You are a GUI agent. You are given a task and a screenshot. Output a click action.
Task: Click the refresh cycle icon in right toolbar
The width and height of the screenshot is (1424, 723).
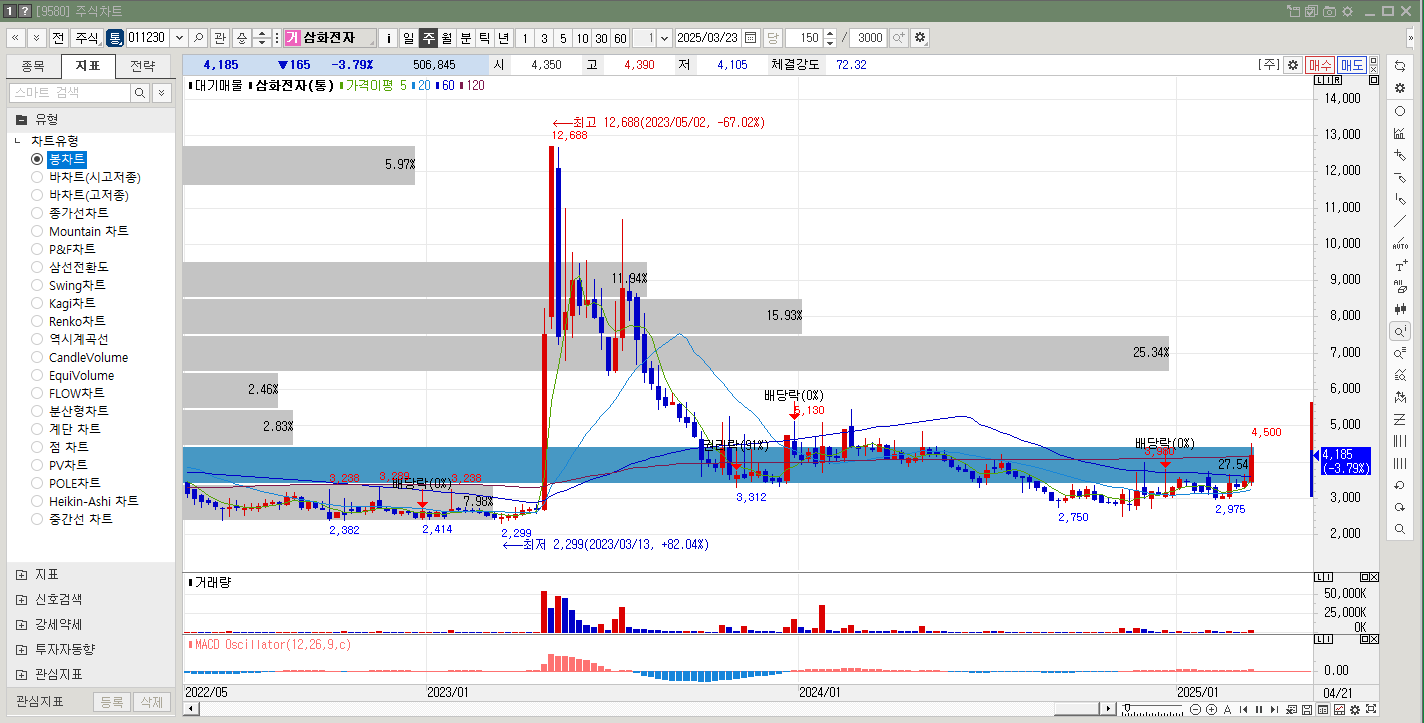click(1400, 65)
